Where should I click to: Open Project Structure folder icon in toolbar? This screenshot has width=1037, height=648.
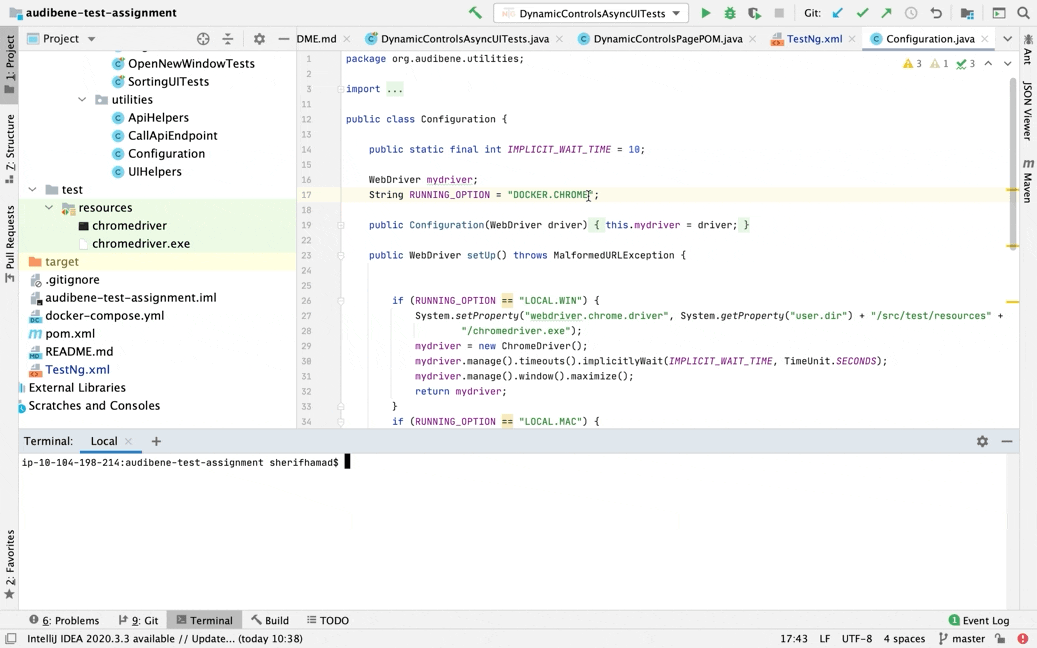967,13
